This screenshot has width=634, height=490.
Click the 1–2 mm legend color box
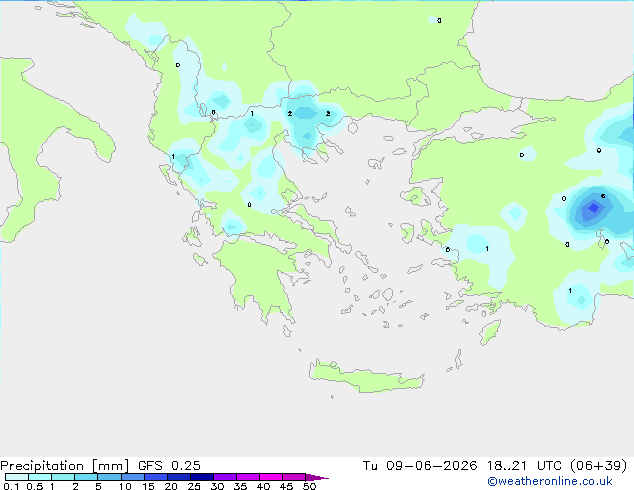[63, 477]
